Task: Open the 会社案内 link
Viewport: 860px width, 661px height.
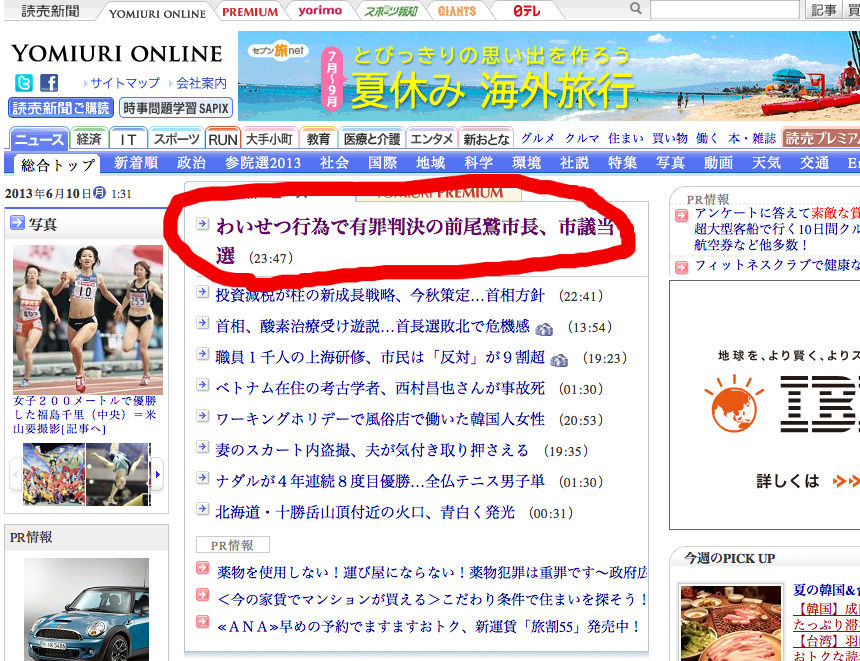Action: click(x=201, y=83)
